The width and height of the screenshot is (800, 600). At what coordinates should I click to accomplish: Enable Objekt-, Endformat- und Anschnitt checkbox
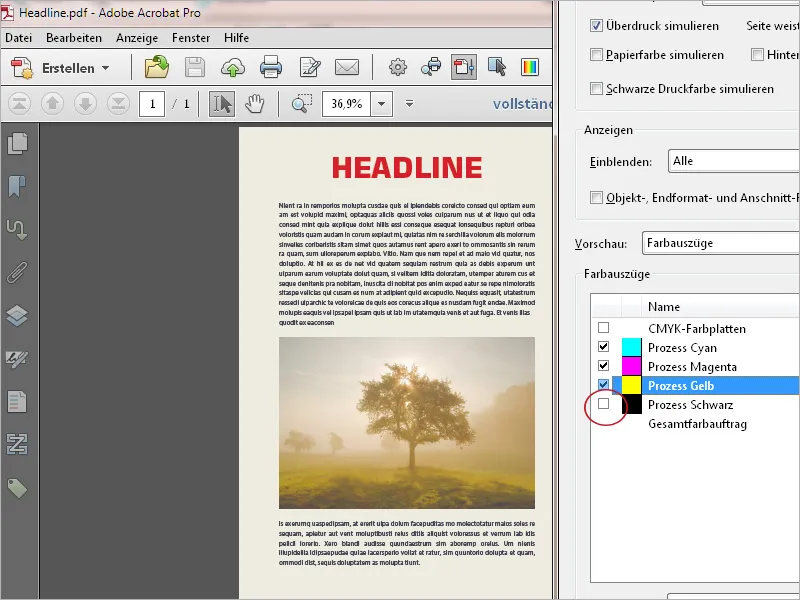pos(596,197)
